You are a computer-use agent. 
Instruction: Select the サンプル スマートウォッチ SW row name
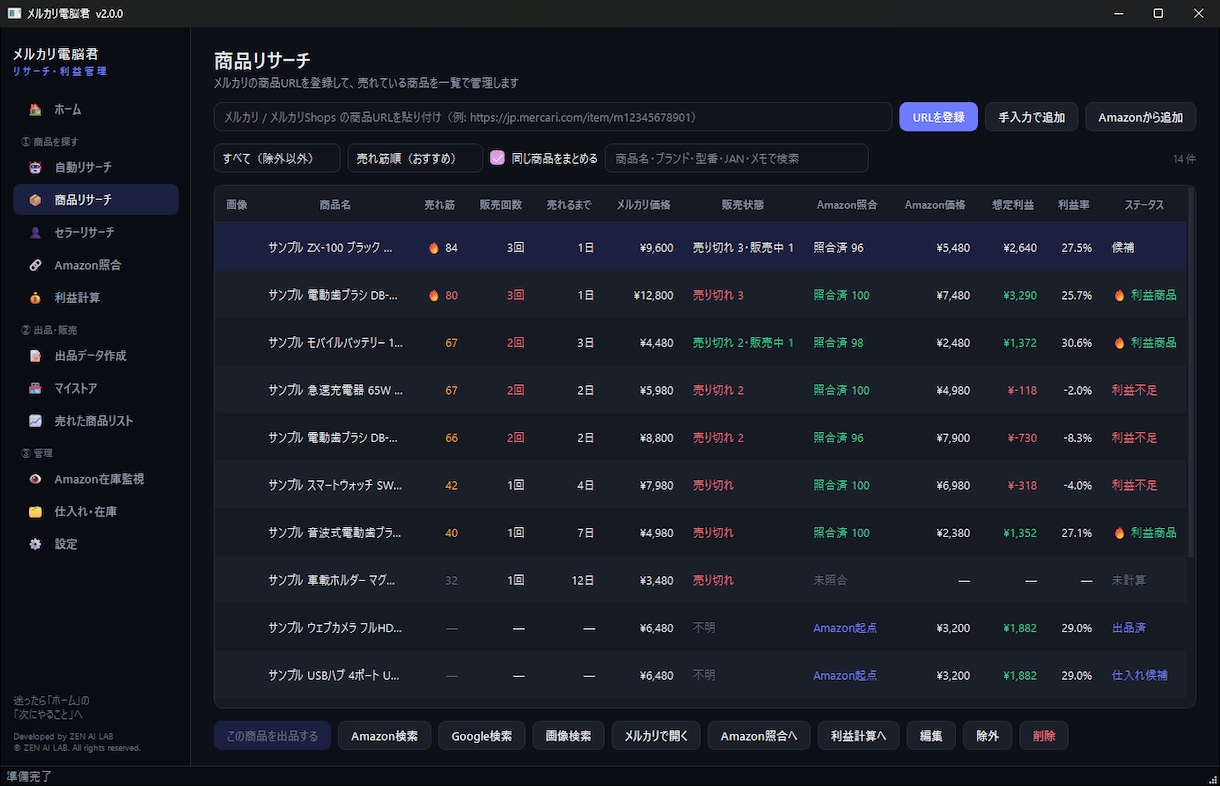335,485
